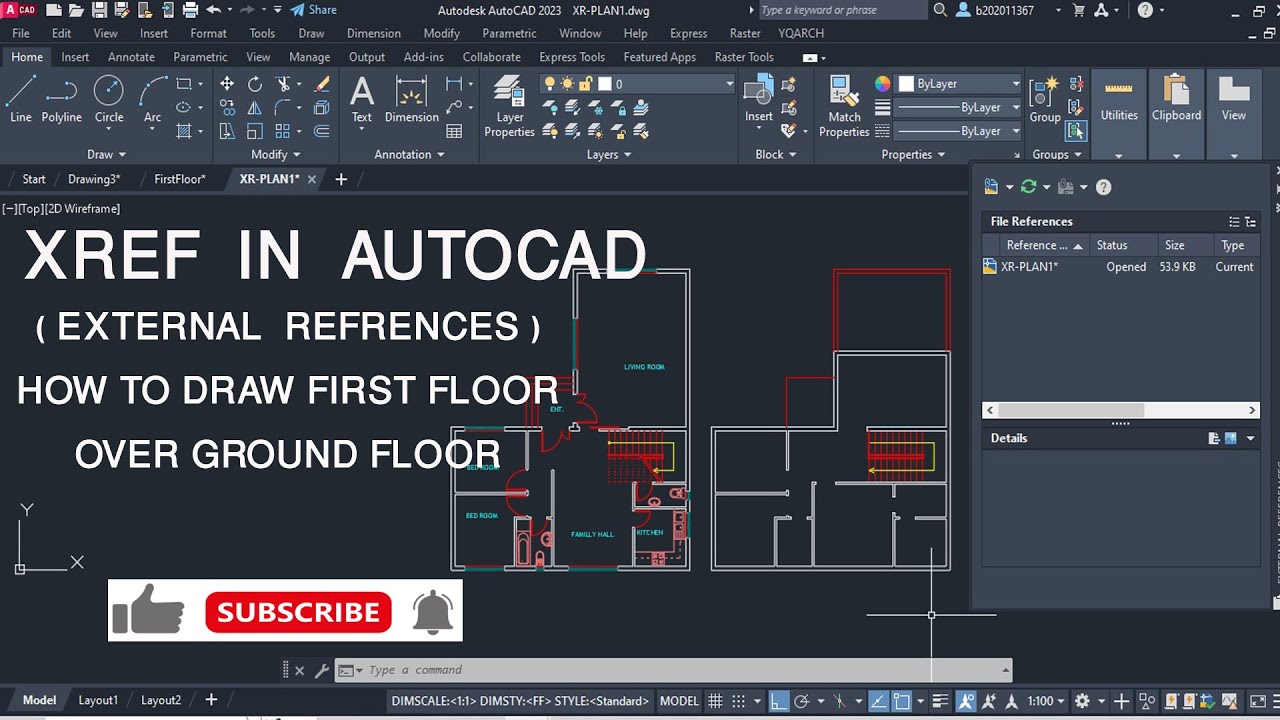The height and width of the screenshot is (720, 1280).
Task: Open the Insert ribbon tab
Action: pos(75,57)
